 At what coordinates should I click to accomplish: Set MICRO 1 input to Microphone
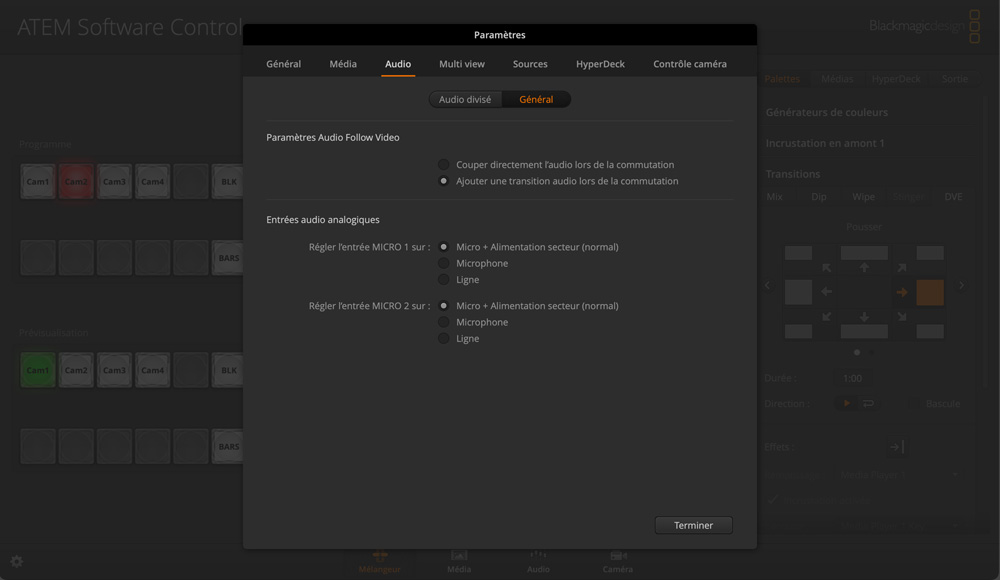[x=444, y=263]
